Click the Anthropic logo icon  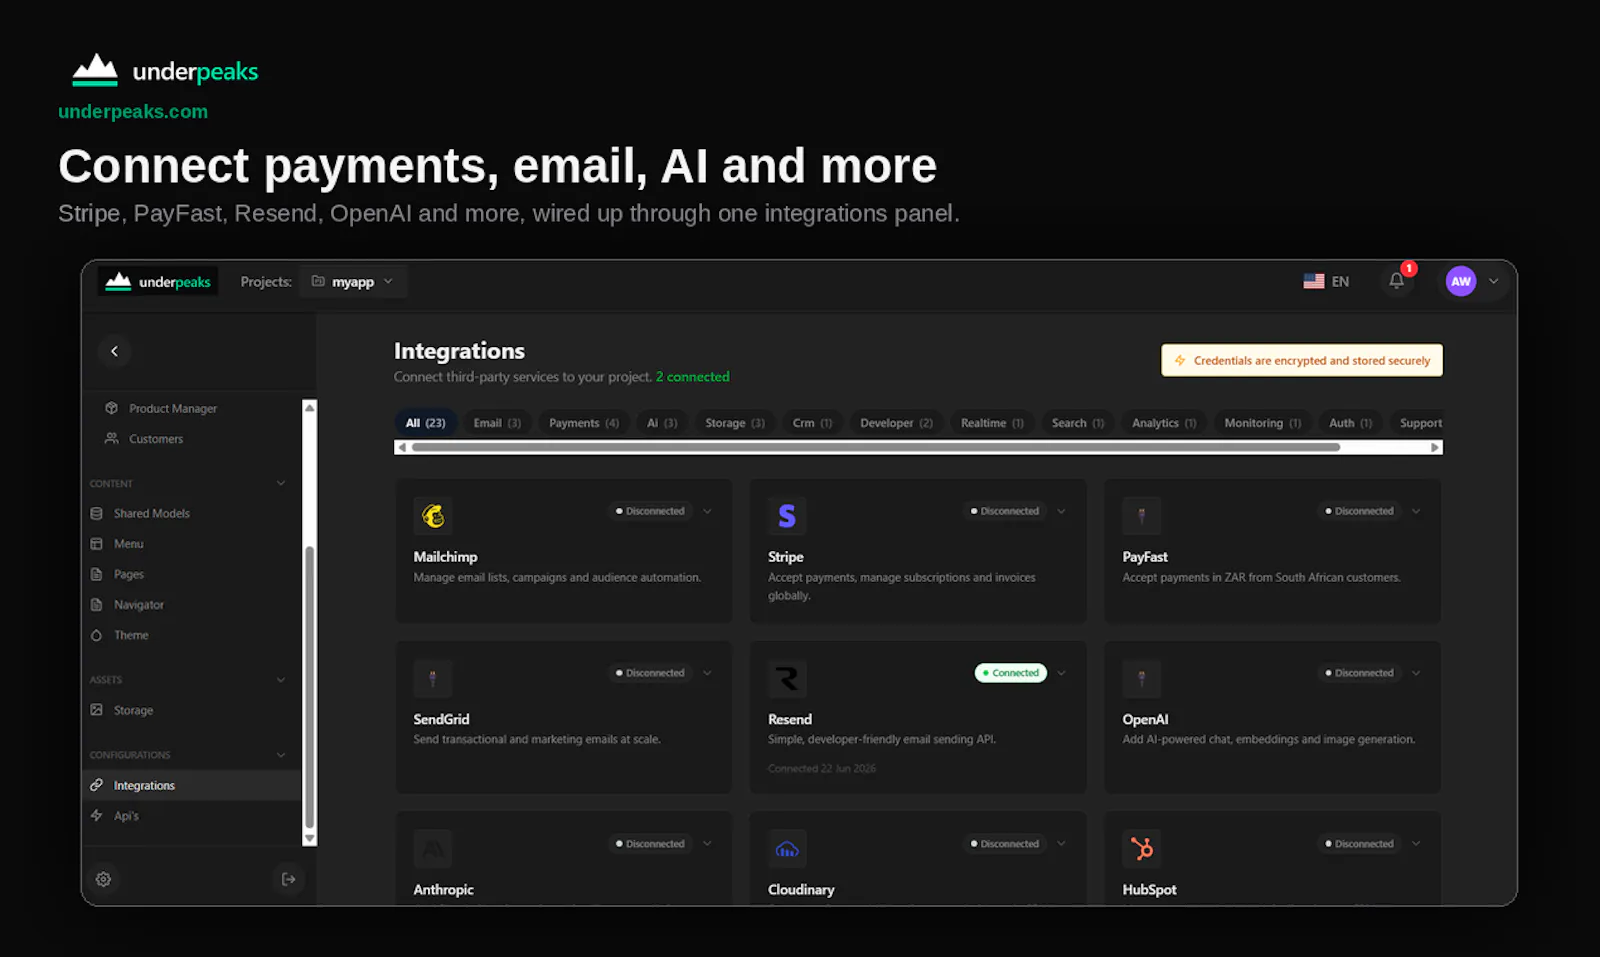click(x=433, y=849)
